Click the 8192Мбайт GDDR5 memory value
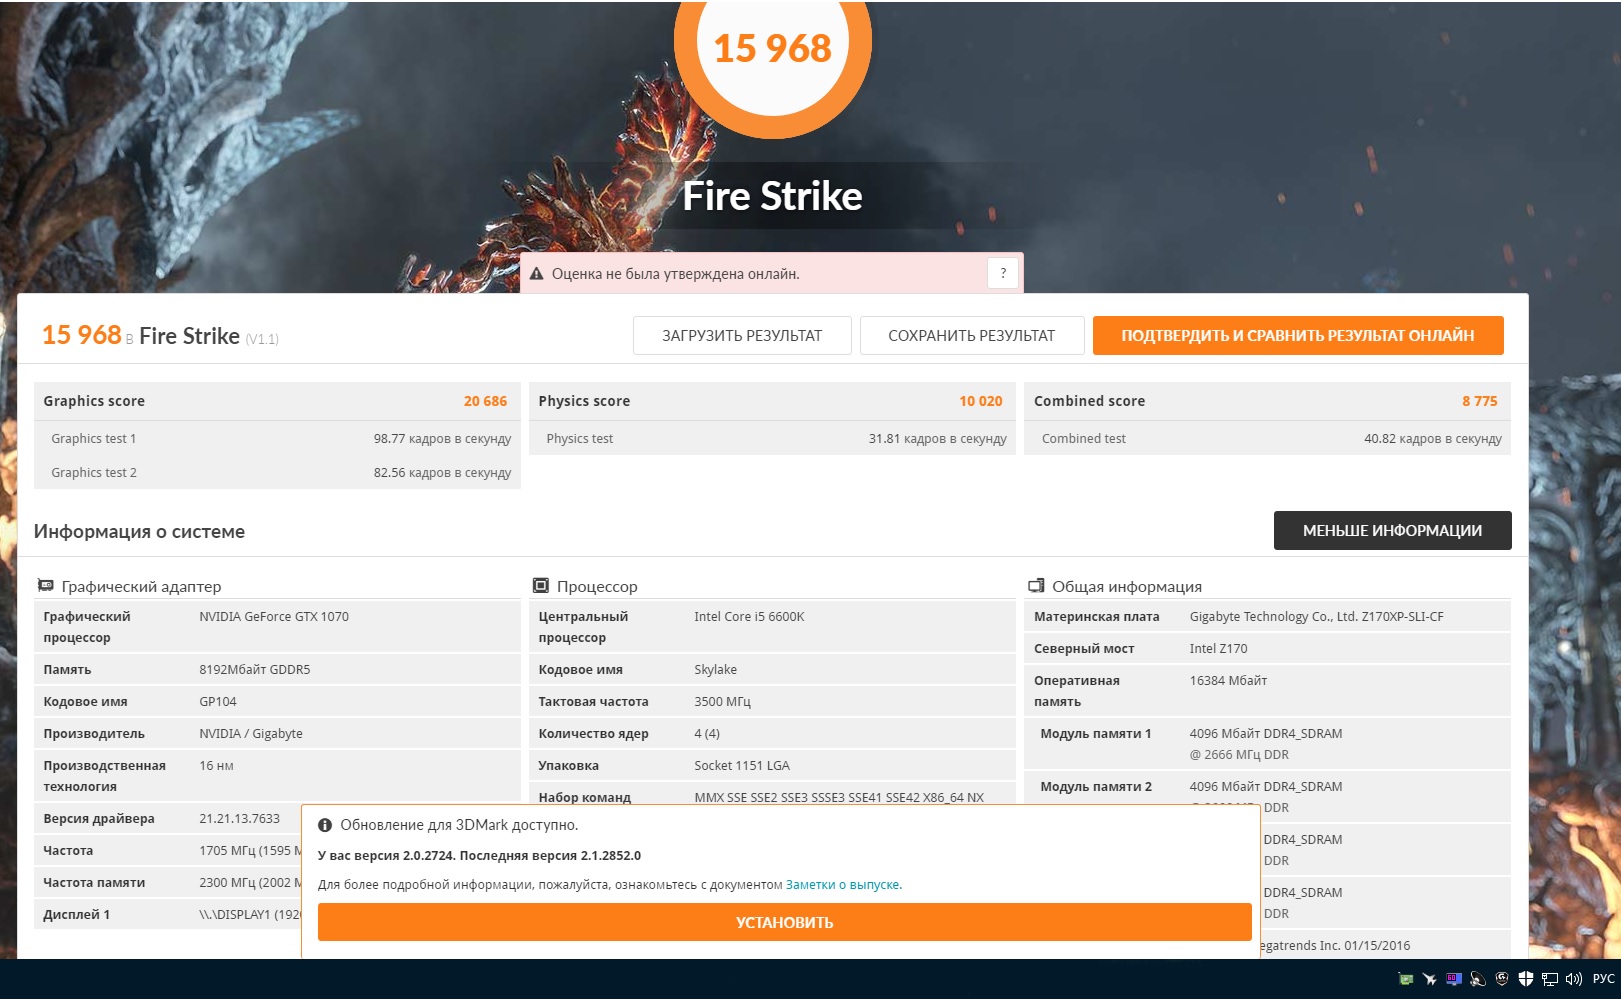The width and height of the screenshot is (1621, 999). click(255, 669)
